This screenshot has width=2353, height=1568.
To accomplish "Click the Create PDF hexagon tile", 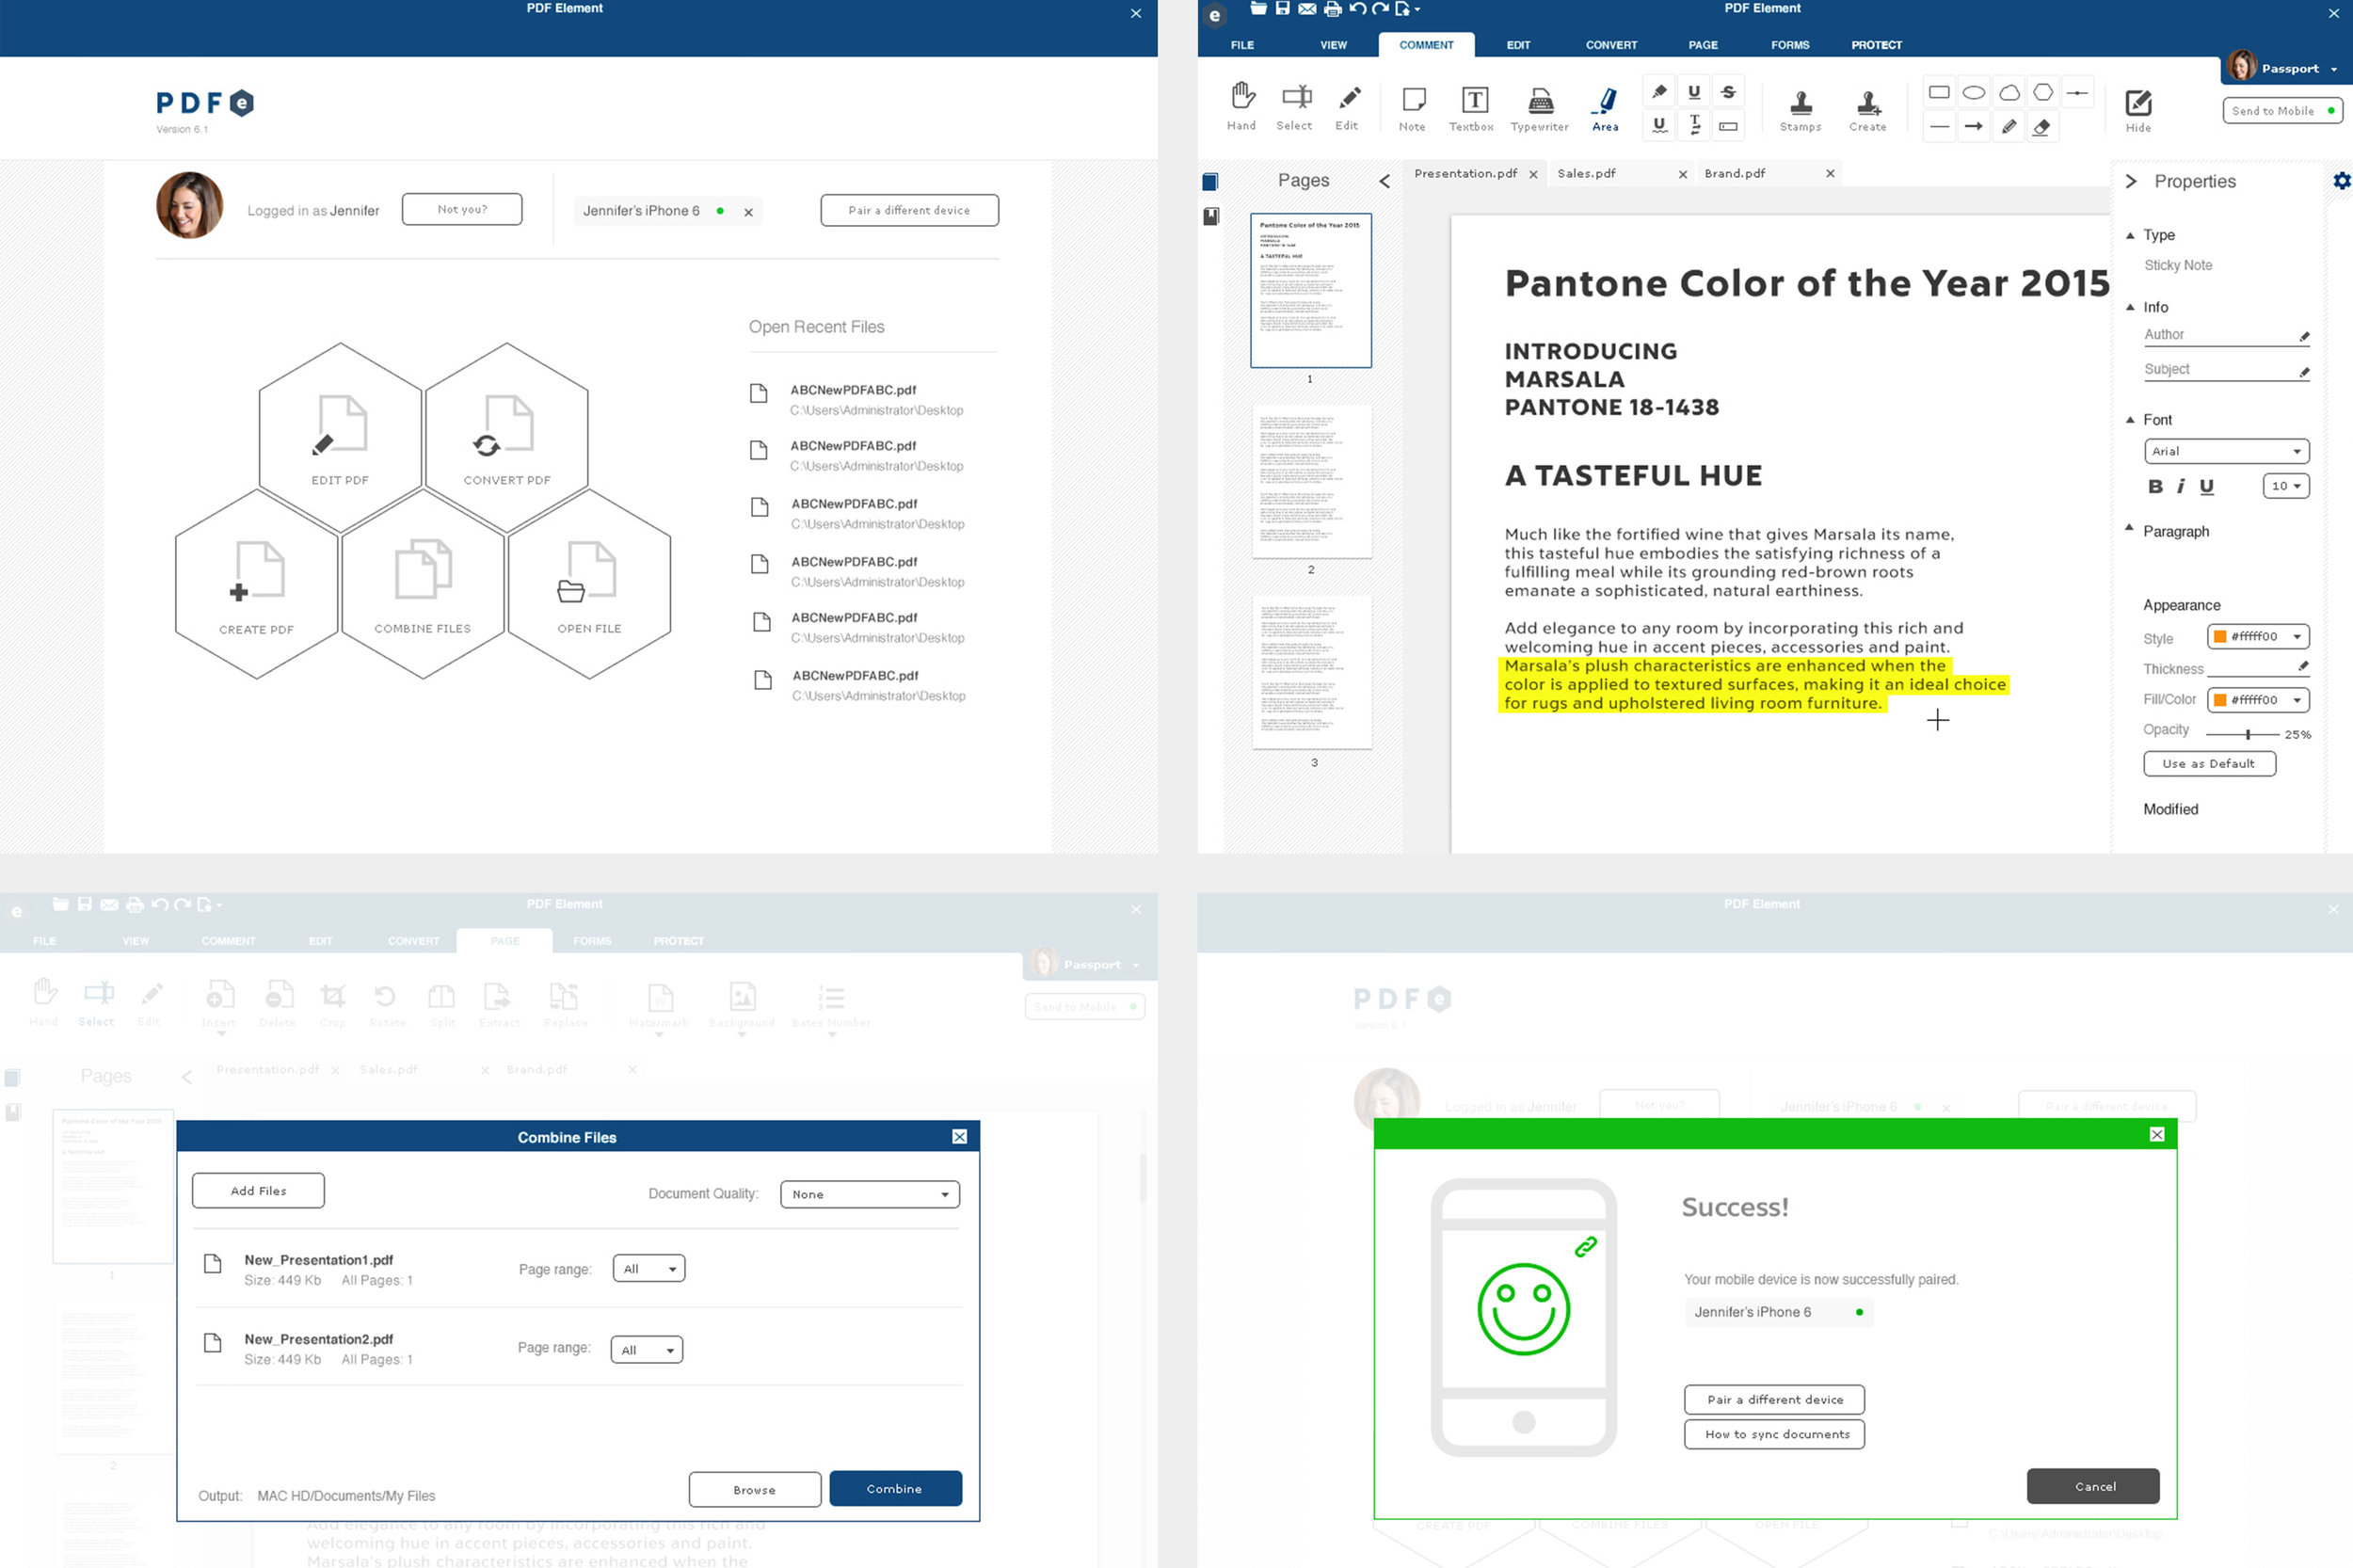I will tap(257, 585).
